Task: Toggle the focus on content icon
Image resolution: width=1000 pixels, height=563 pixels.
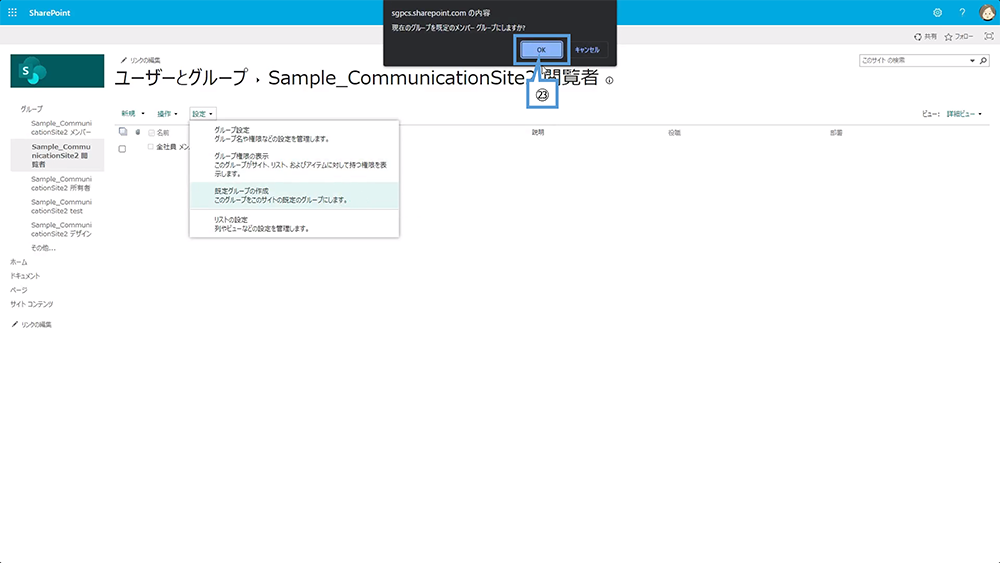Action: click(989, 36)
